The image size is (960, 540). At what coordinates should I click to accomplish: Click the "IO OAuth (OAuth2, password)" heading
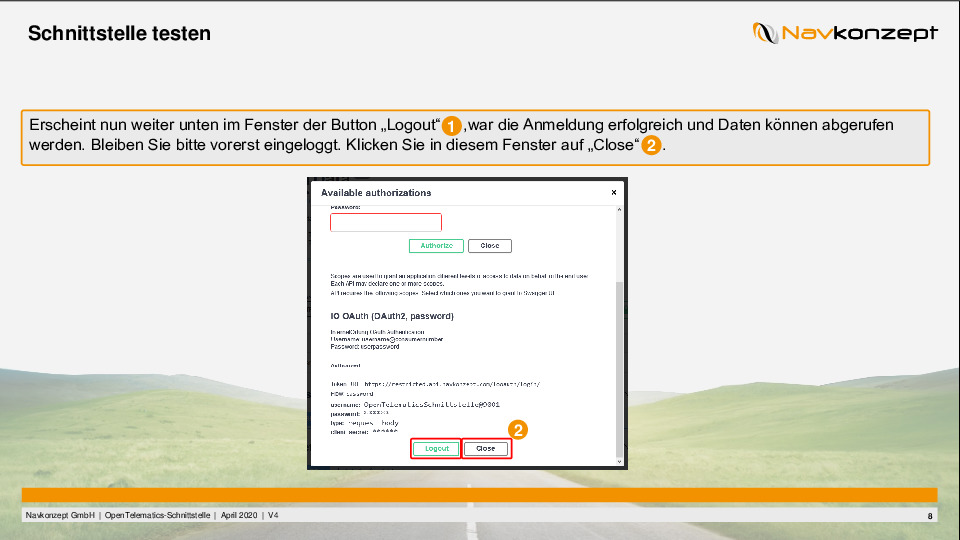click(392, 316)
